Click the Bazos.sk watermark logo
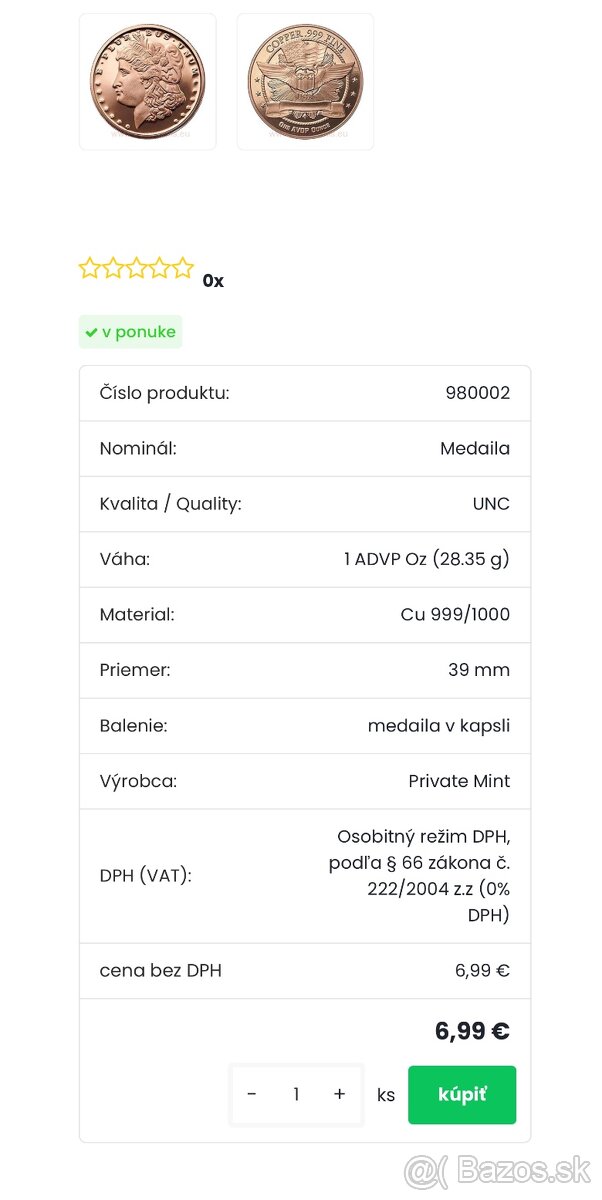Screen dimensions: 602x1200 (497, 1169)
